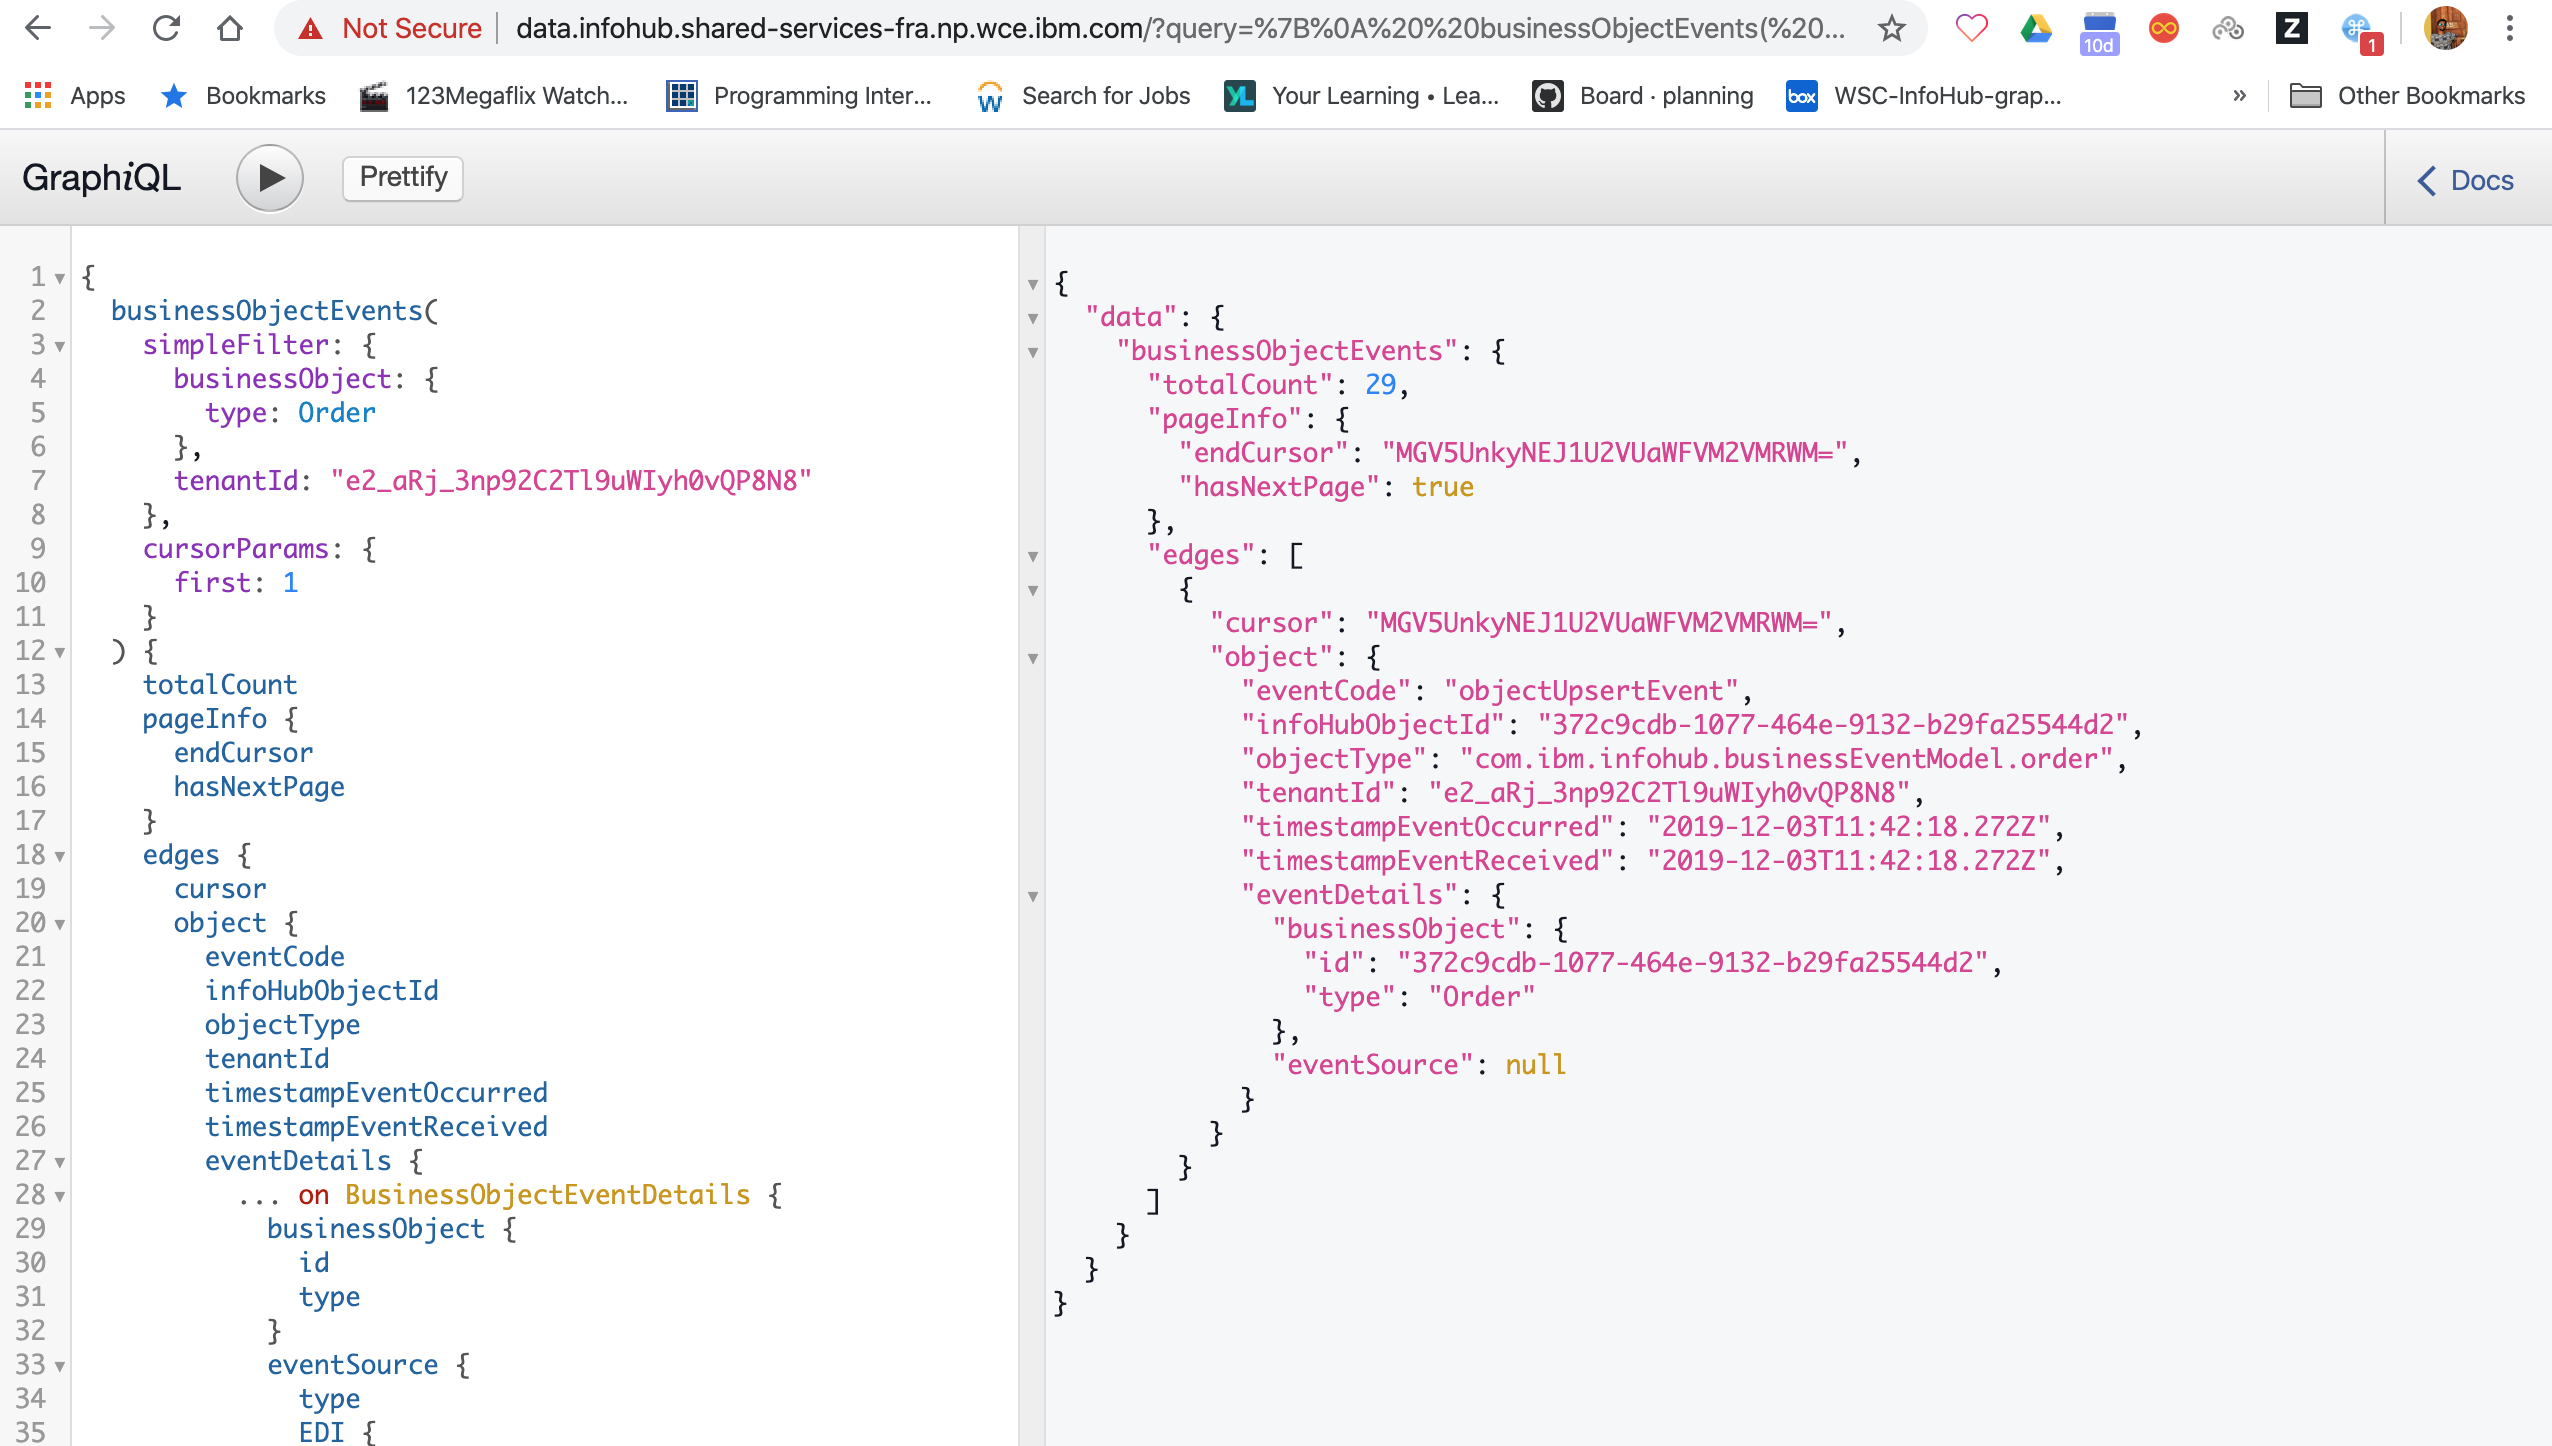Image resolution: width=2552 pixels, height=1446 pixels.
Task: Bookmark this page with star icon
Action: [x=1891, y=28]
